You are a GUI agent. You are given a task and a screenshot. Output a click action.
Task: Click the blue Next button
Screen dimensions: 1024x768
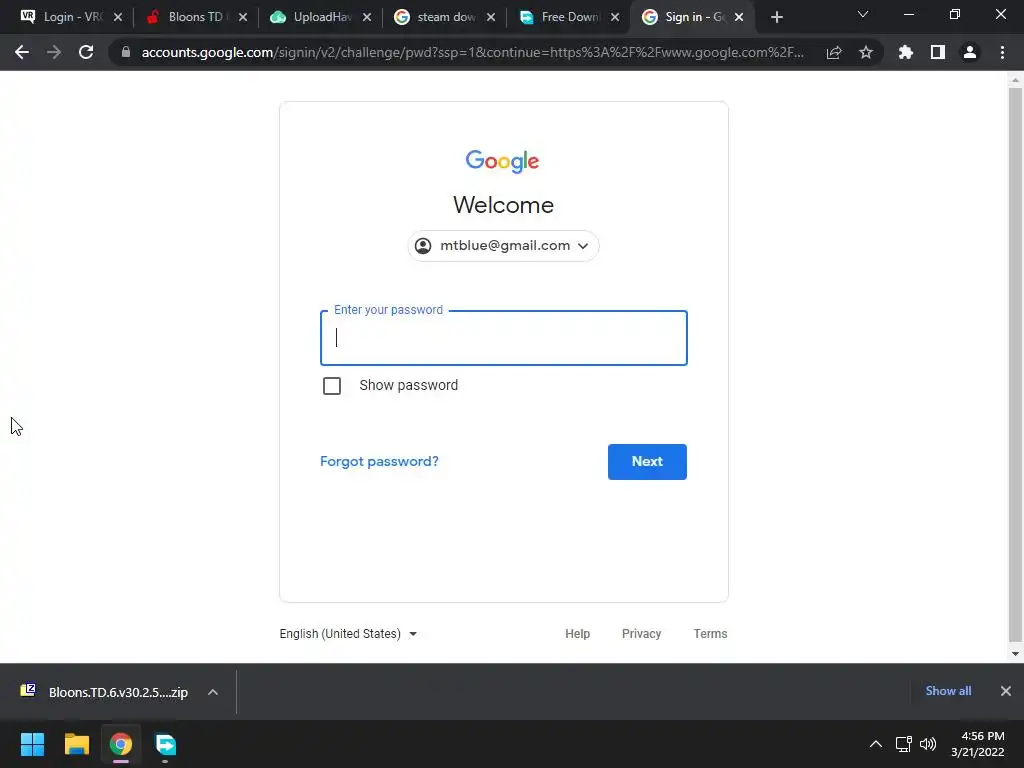647,462
